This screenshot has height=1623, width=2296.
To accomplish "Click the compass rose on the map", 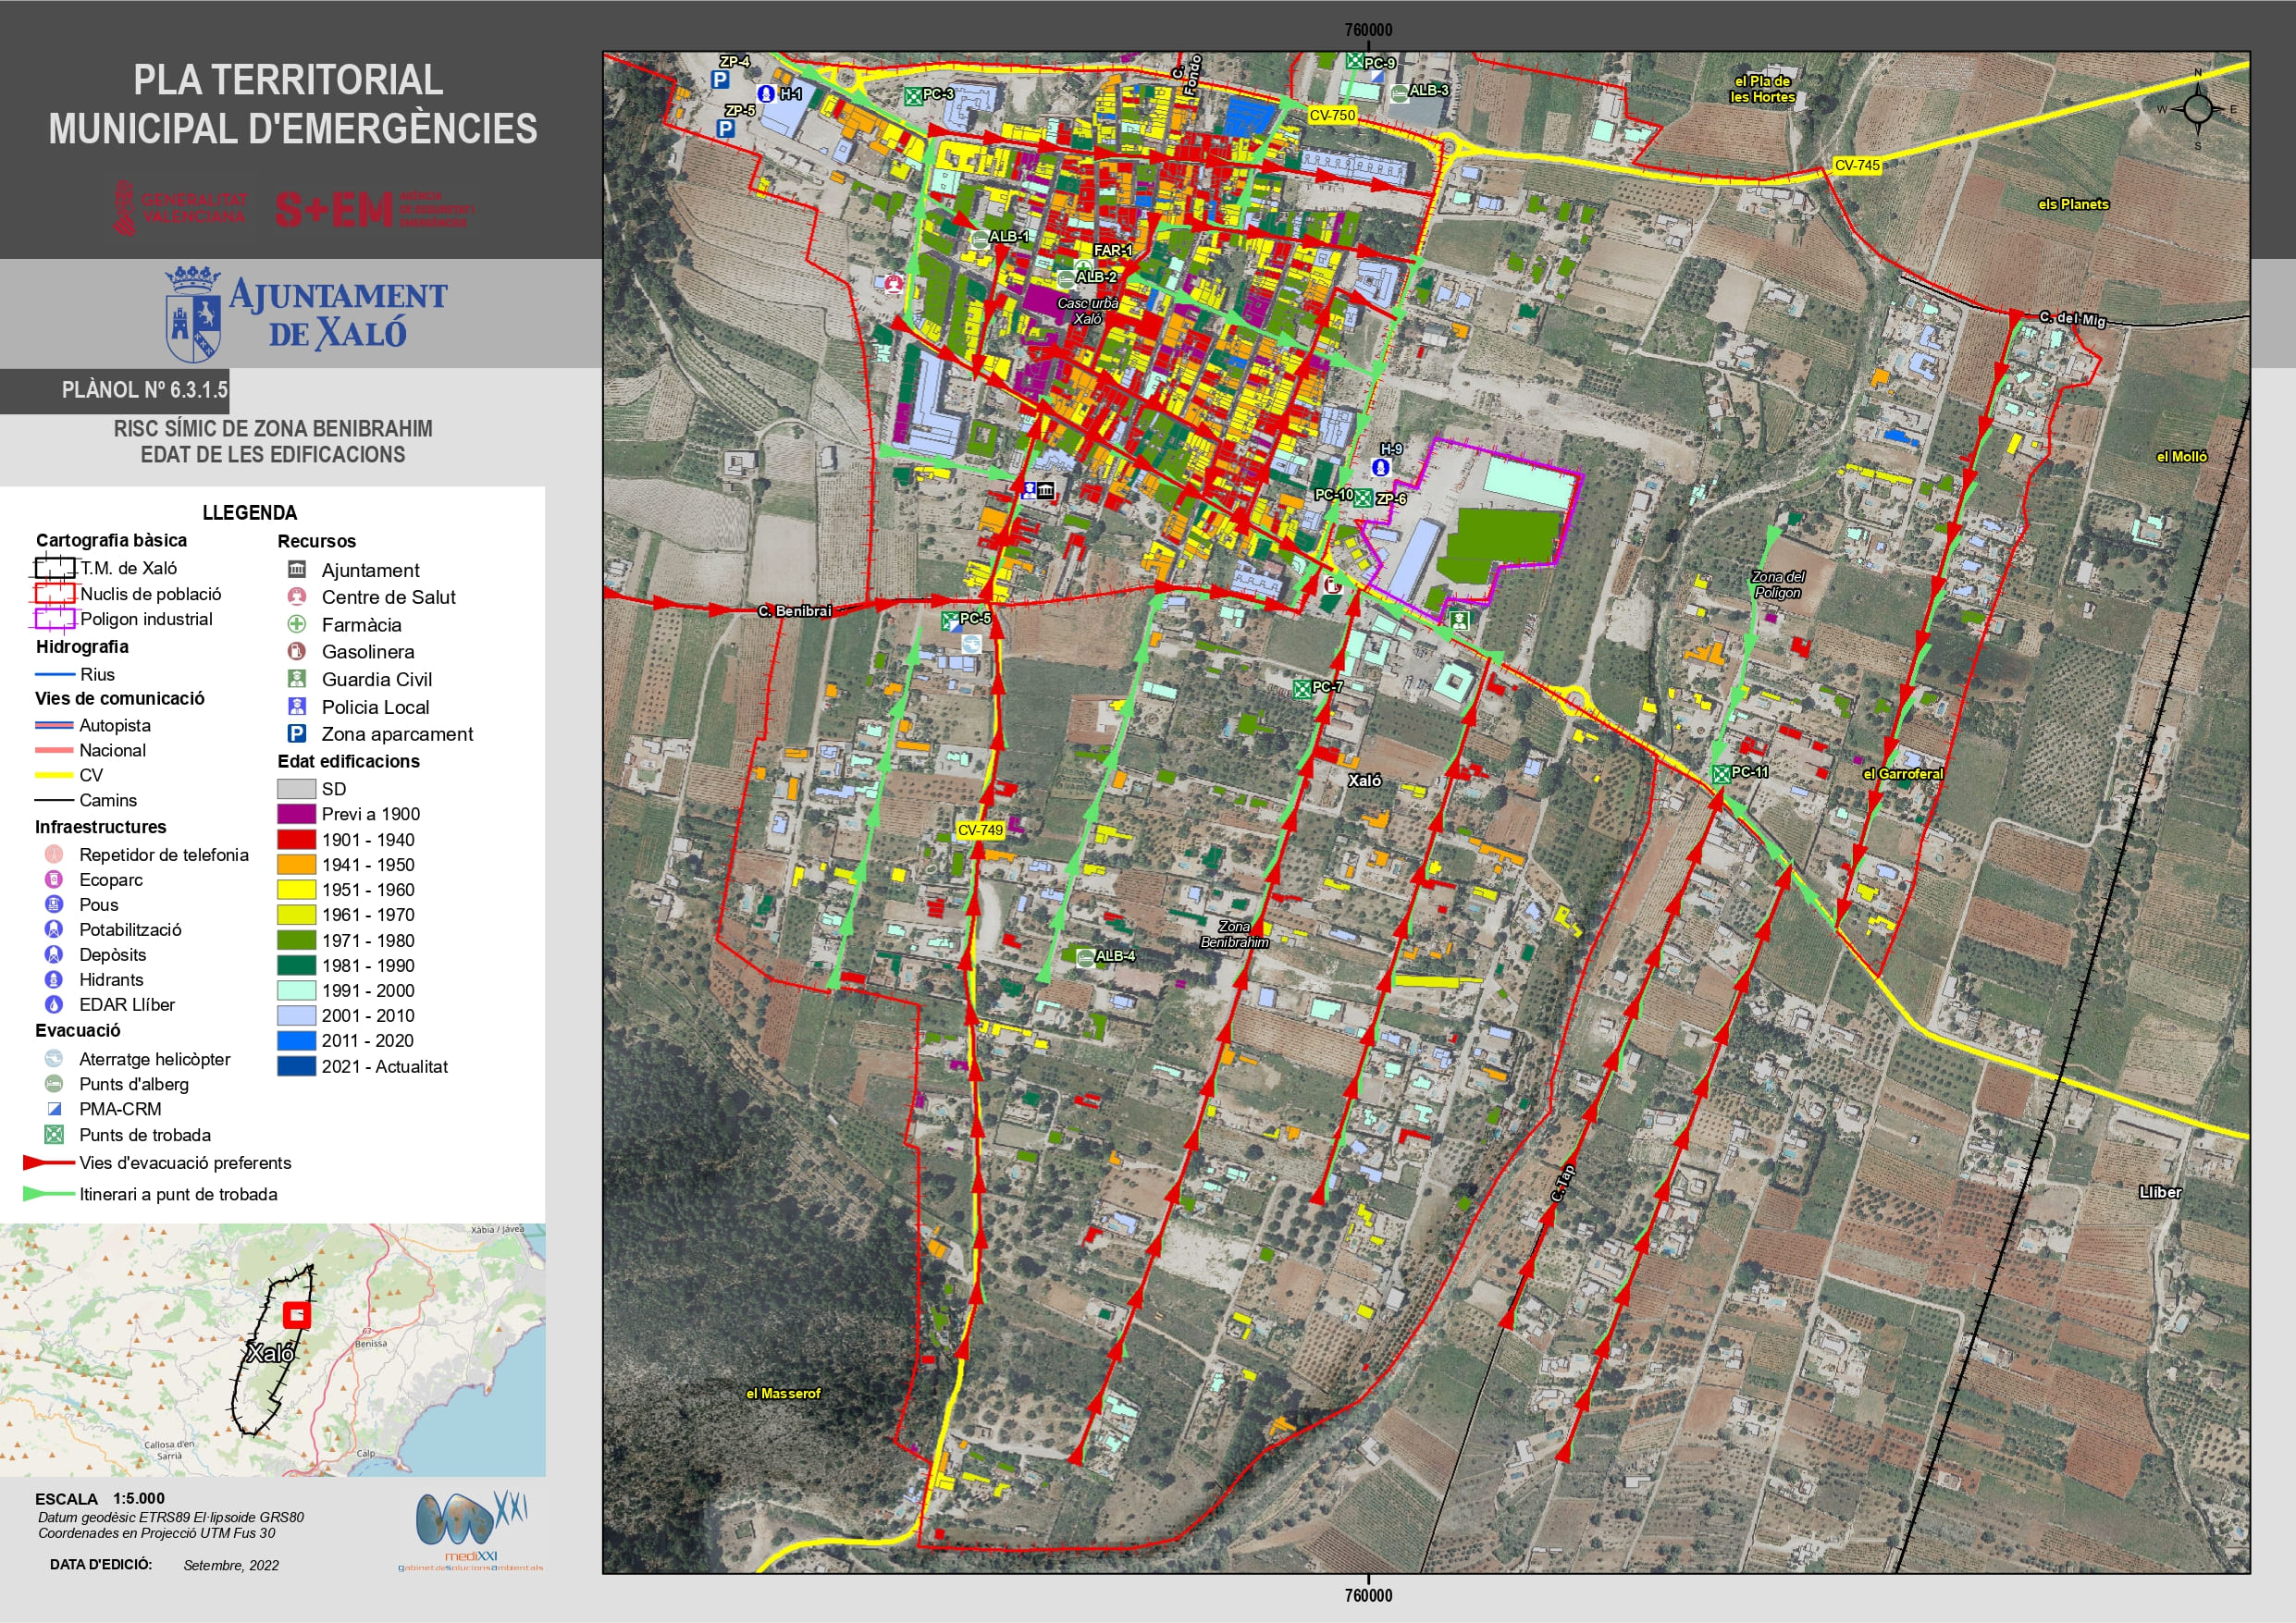I will (2197, 108).
